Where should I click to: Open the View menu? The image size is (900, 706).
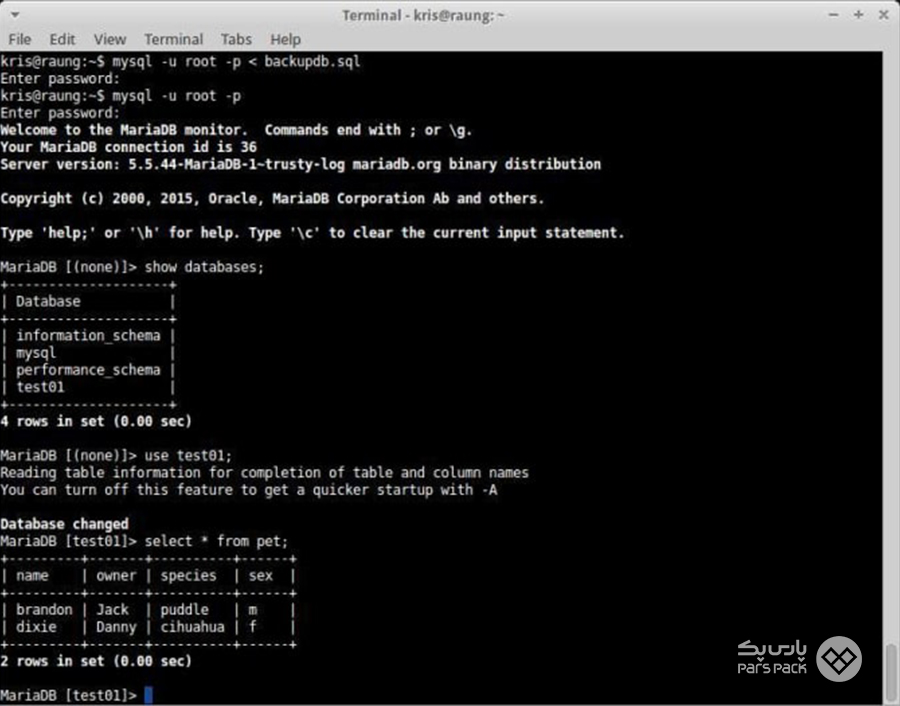110,39
